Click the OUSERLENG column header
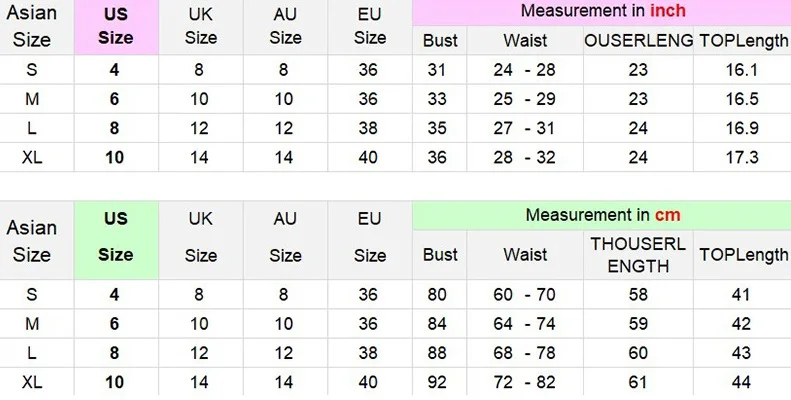This screenshot has height=400, width=791. [638, 40]
